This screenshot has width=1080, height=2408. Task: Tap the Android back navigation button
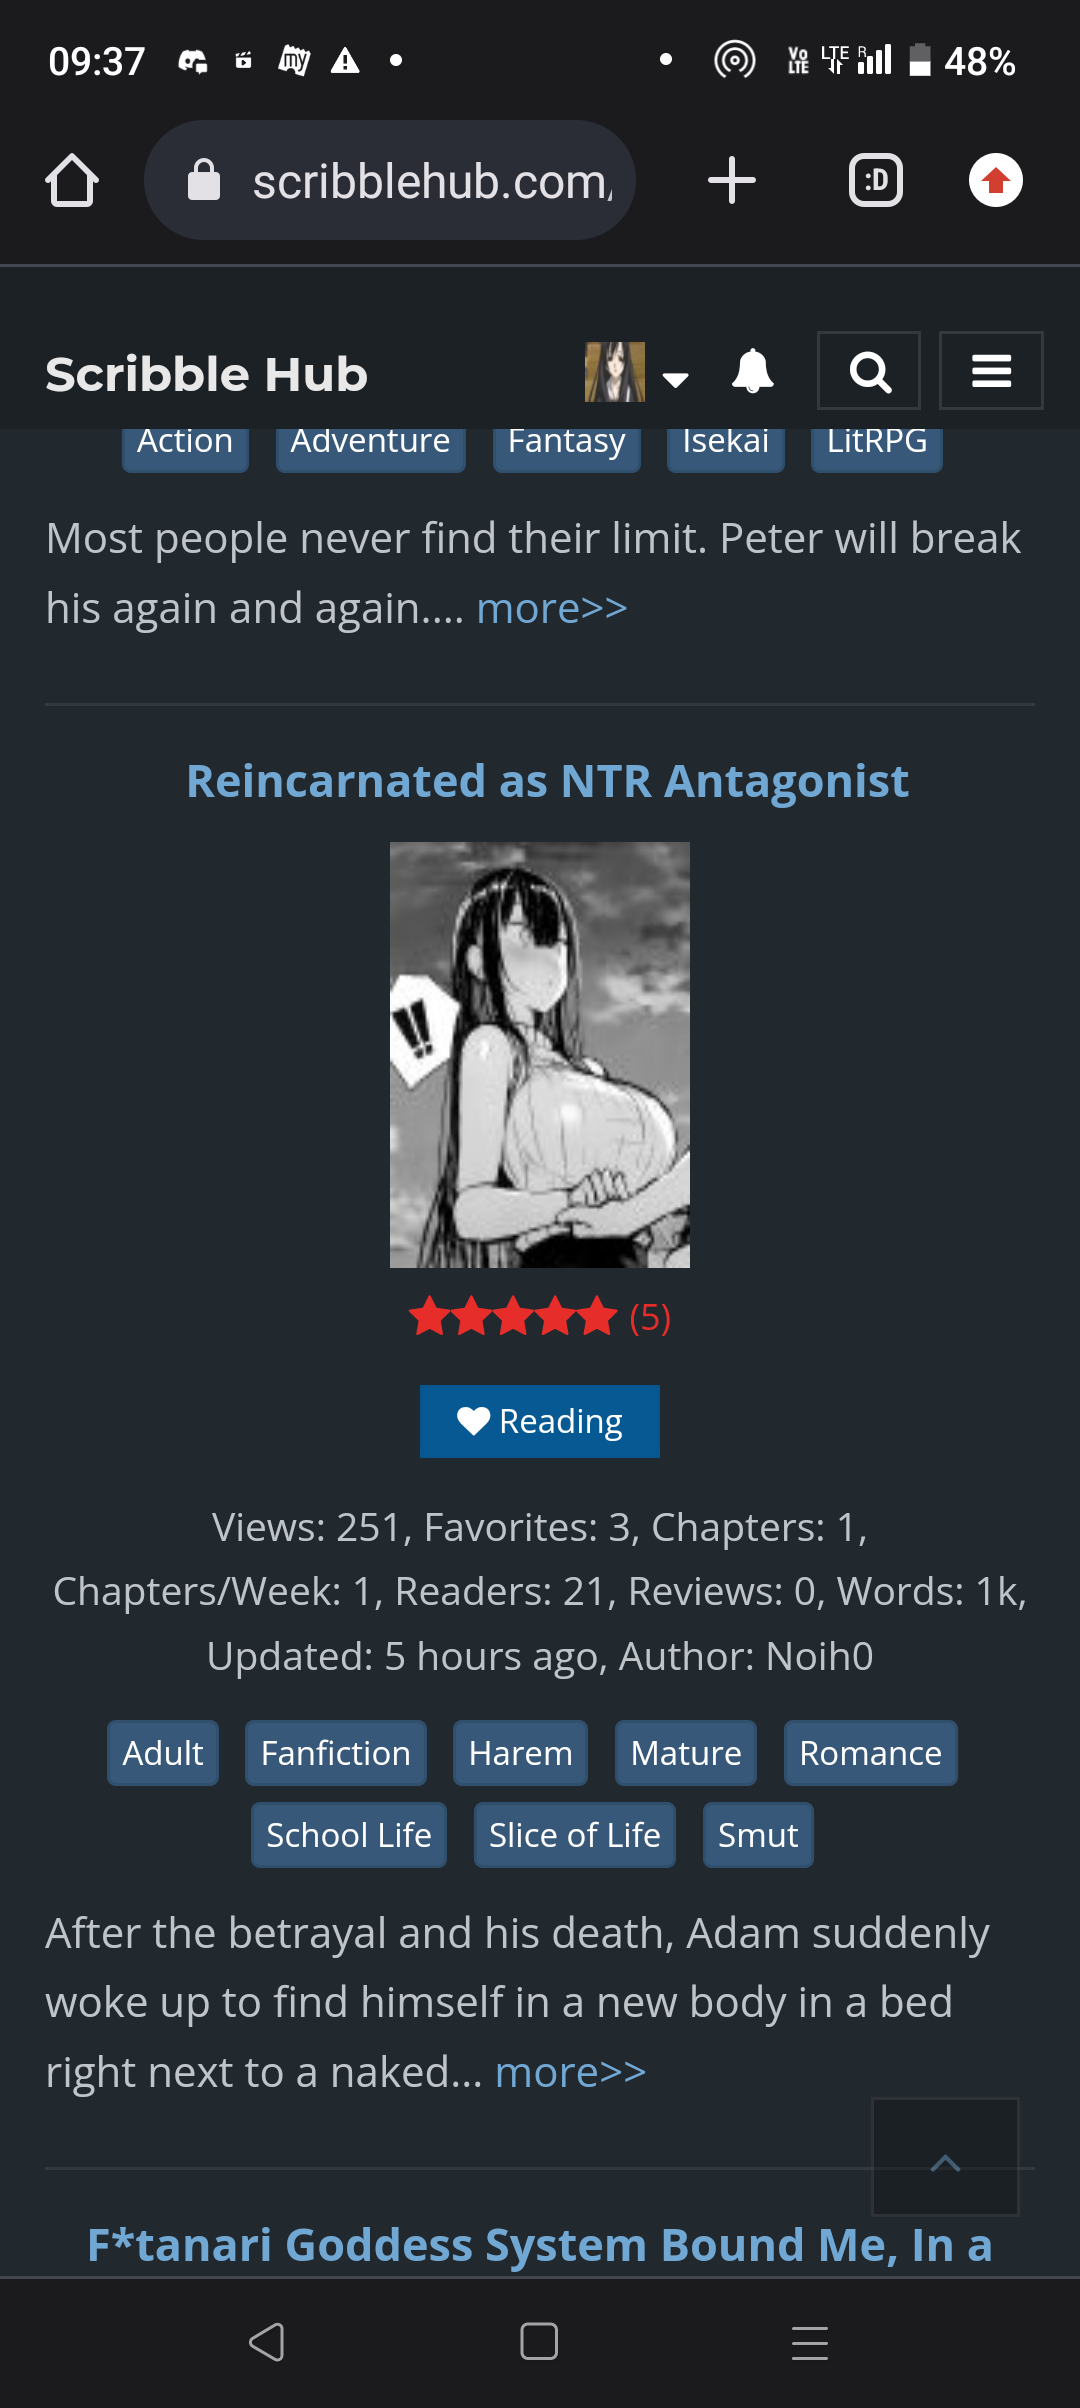tap(267, 2342)
